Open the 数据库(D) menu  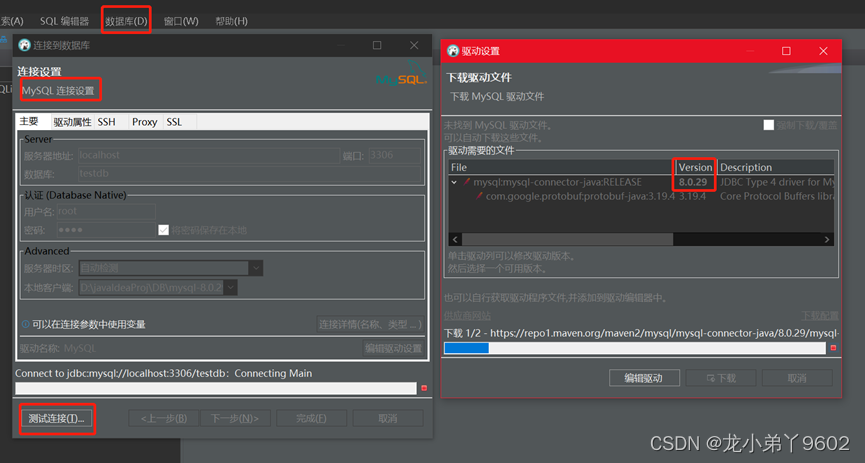(126, 21)
